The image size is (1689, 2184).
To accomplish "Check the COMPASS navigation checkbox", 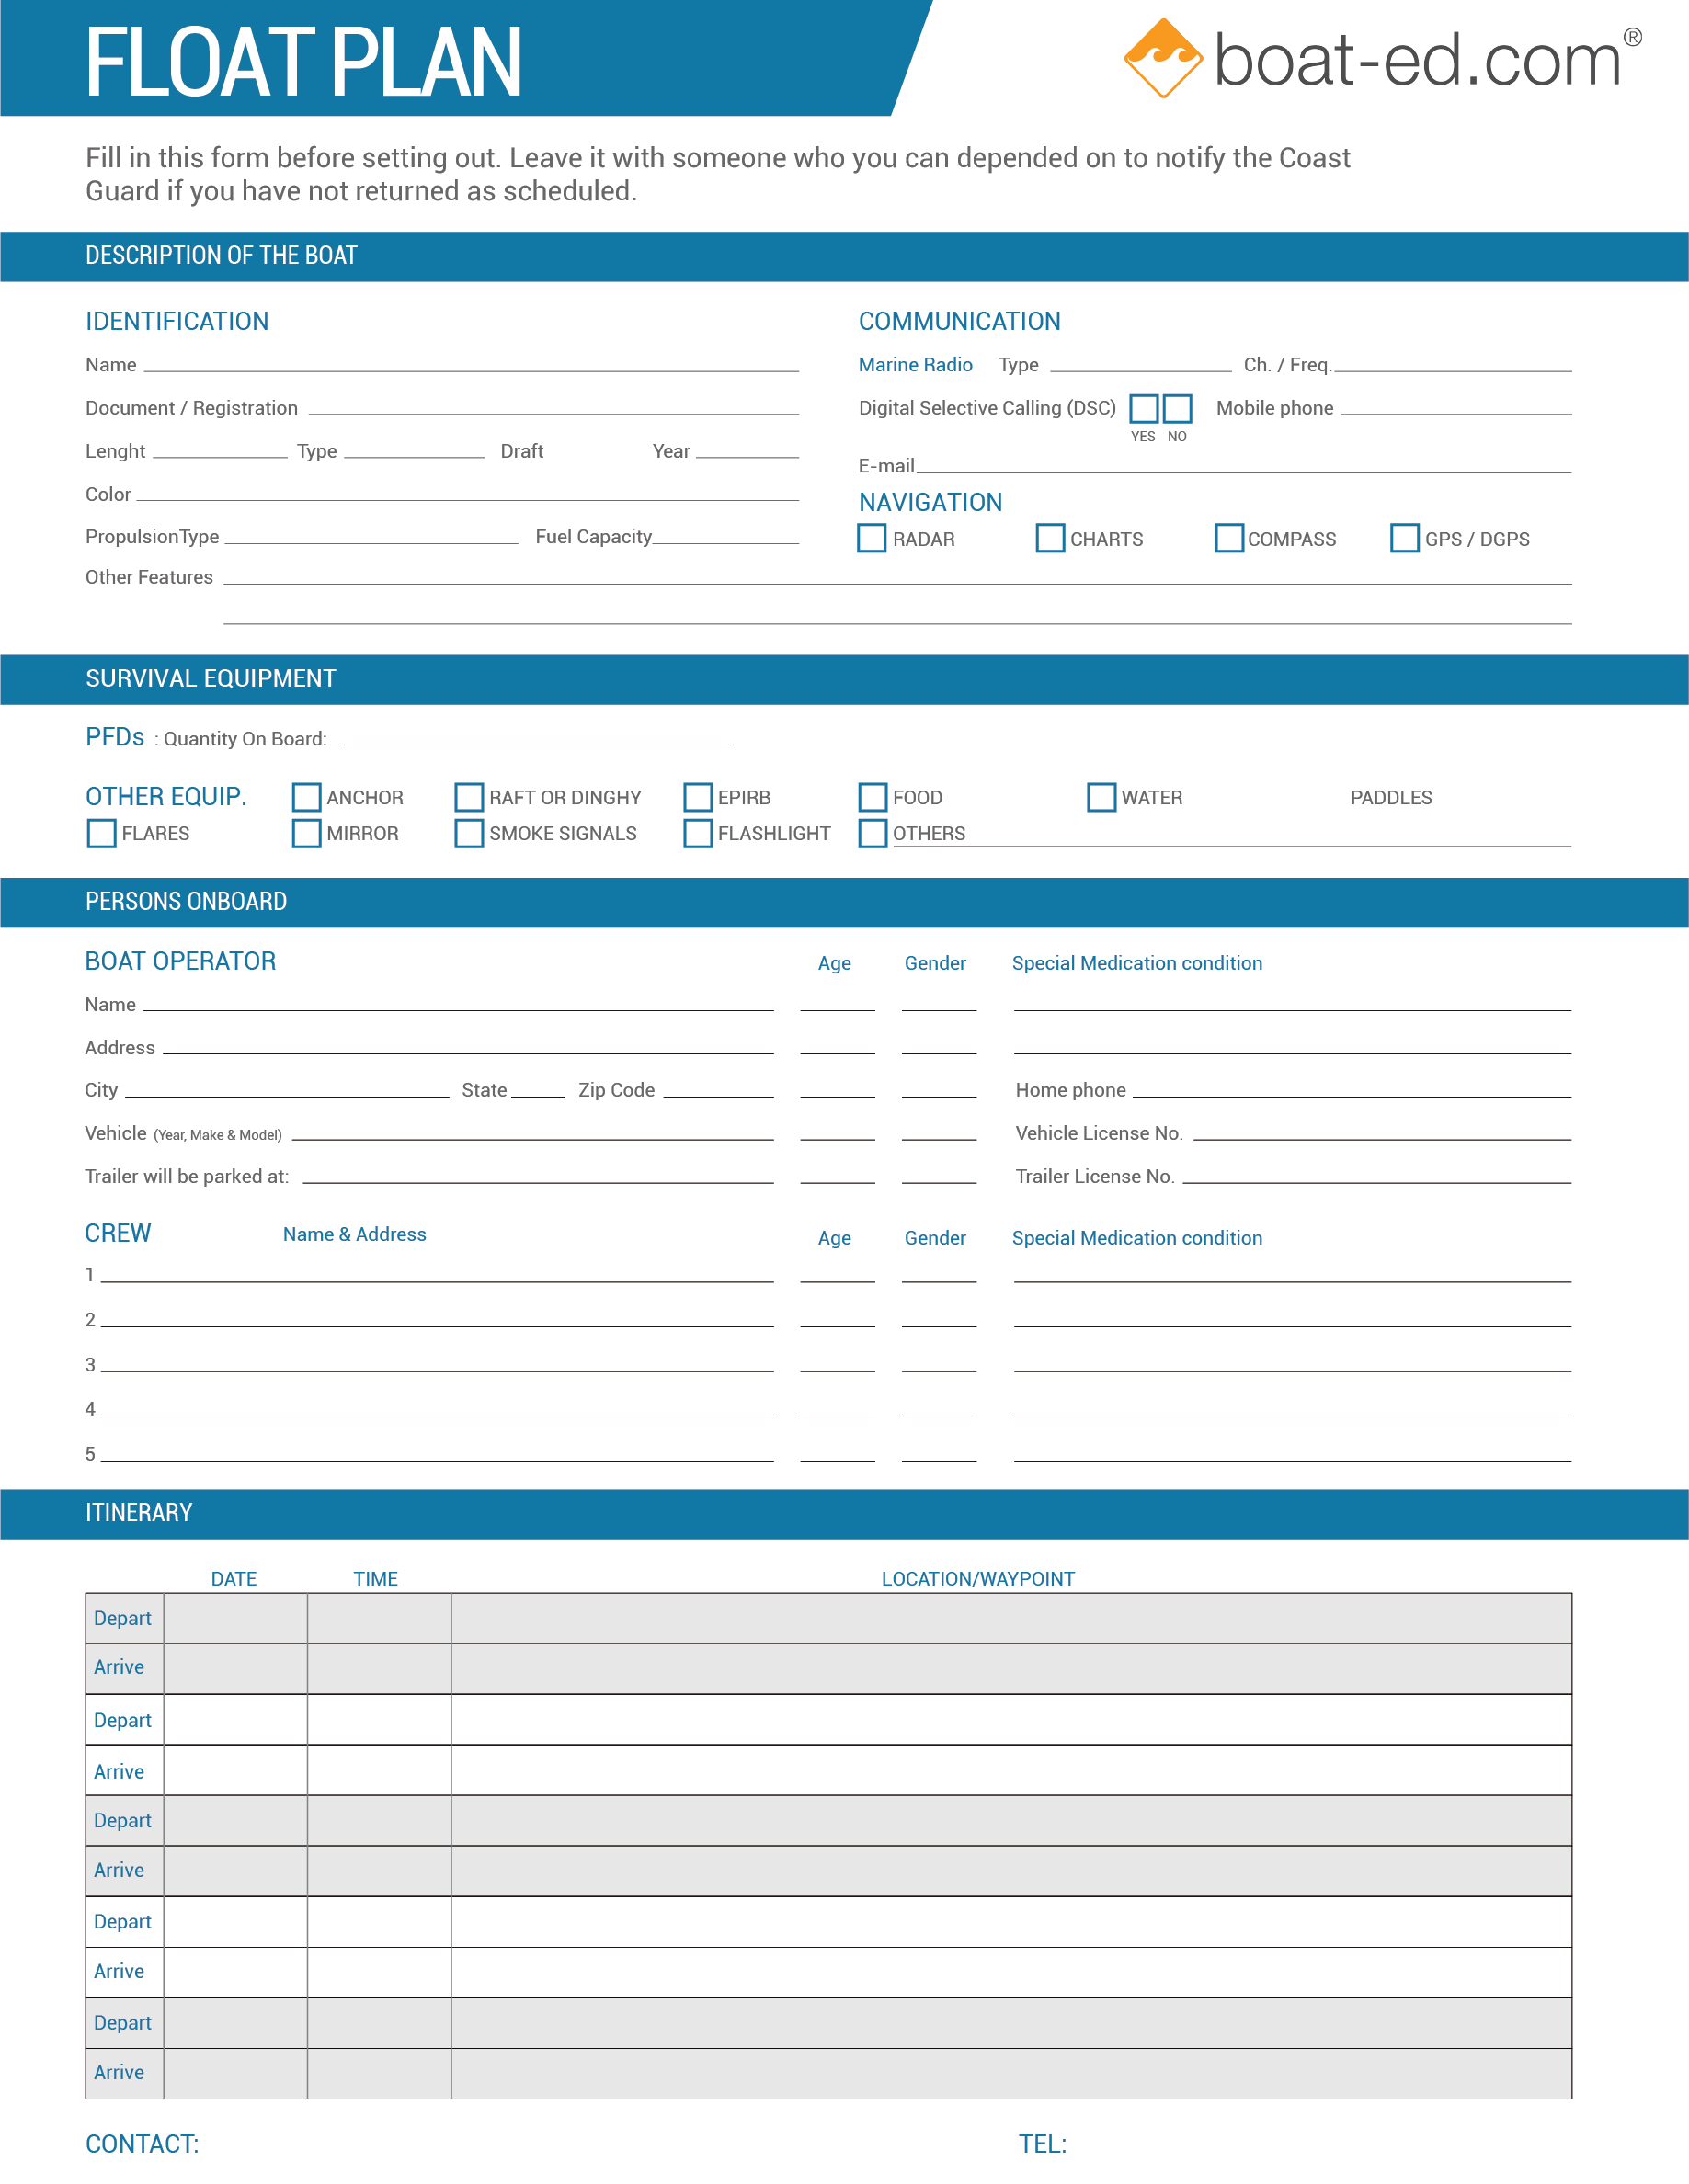I will (x=1228, y=539).
